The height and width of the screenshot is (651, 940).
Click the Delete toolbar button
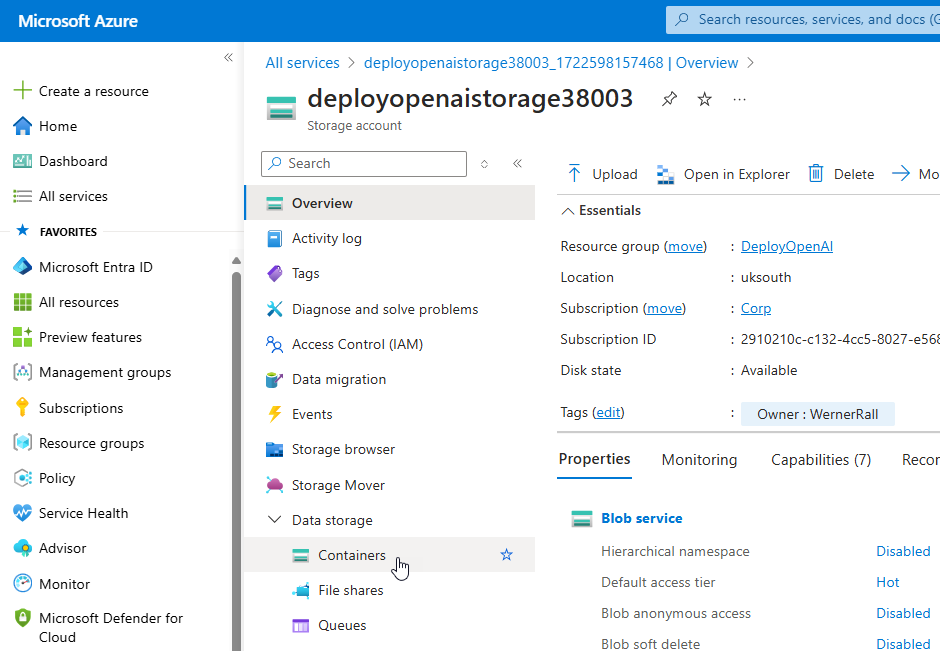841,174
